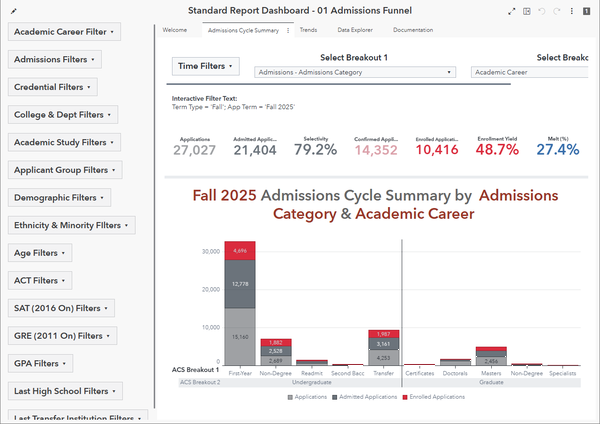Click the First-Year applications bar segment 15,160
This screenshot has height=424, width=600.
click(x=240, y=337)
